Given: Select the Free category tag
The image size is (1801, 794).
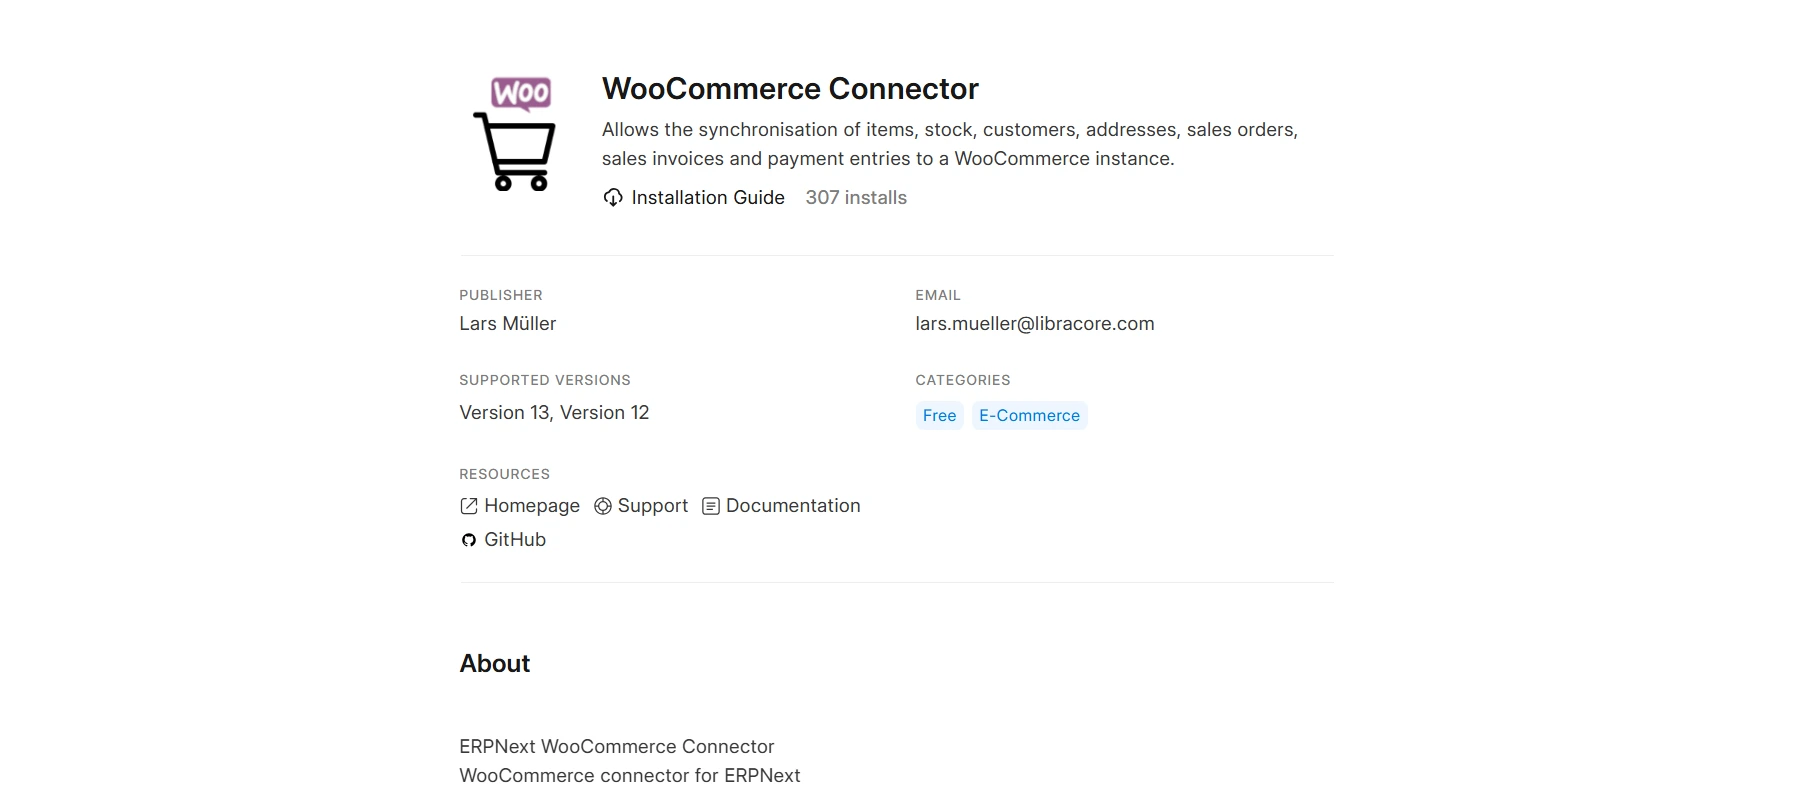Looking at the screenshot, I should click(939, 416).
